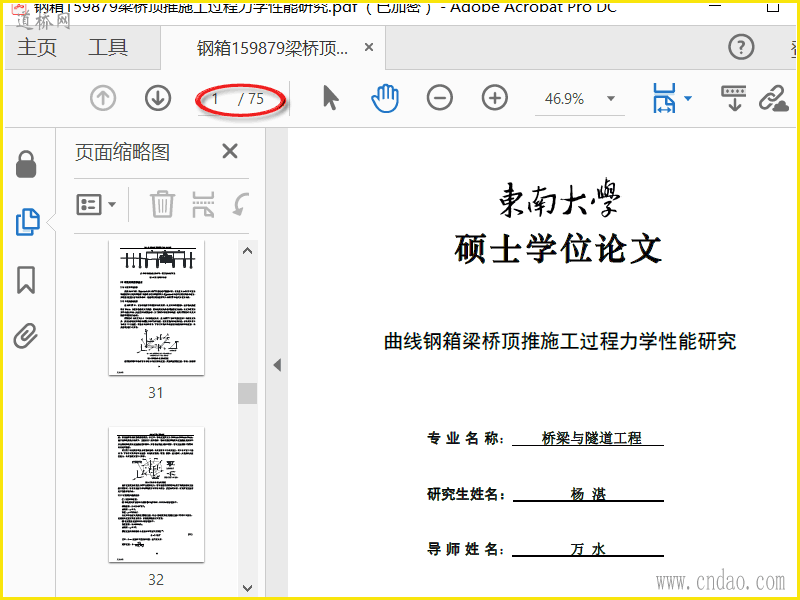
Task: Select page 32 thumbnail
Action: [157, 494]
